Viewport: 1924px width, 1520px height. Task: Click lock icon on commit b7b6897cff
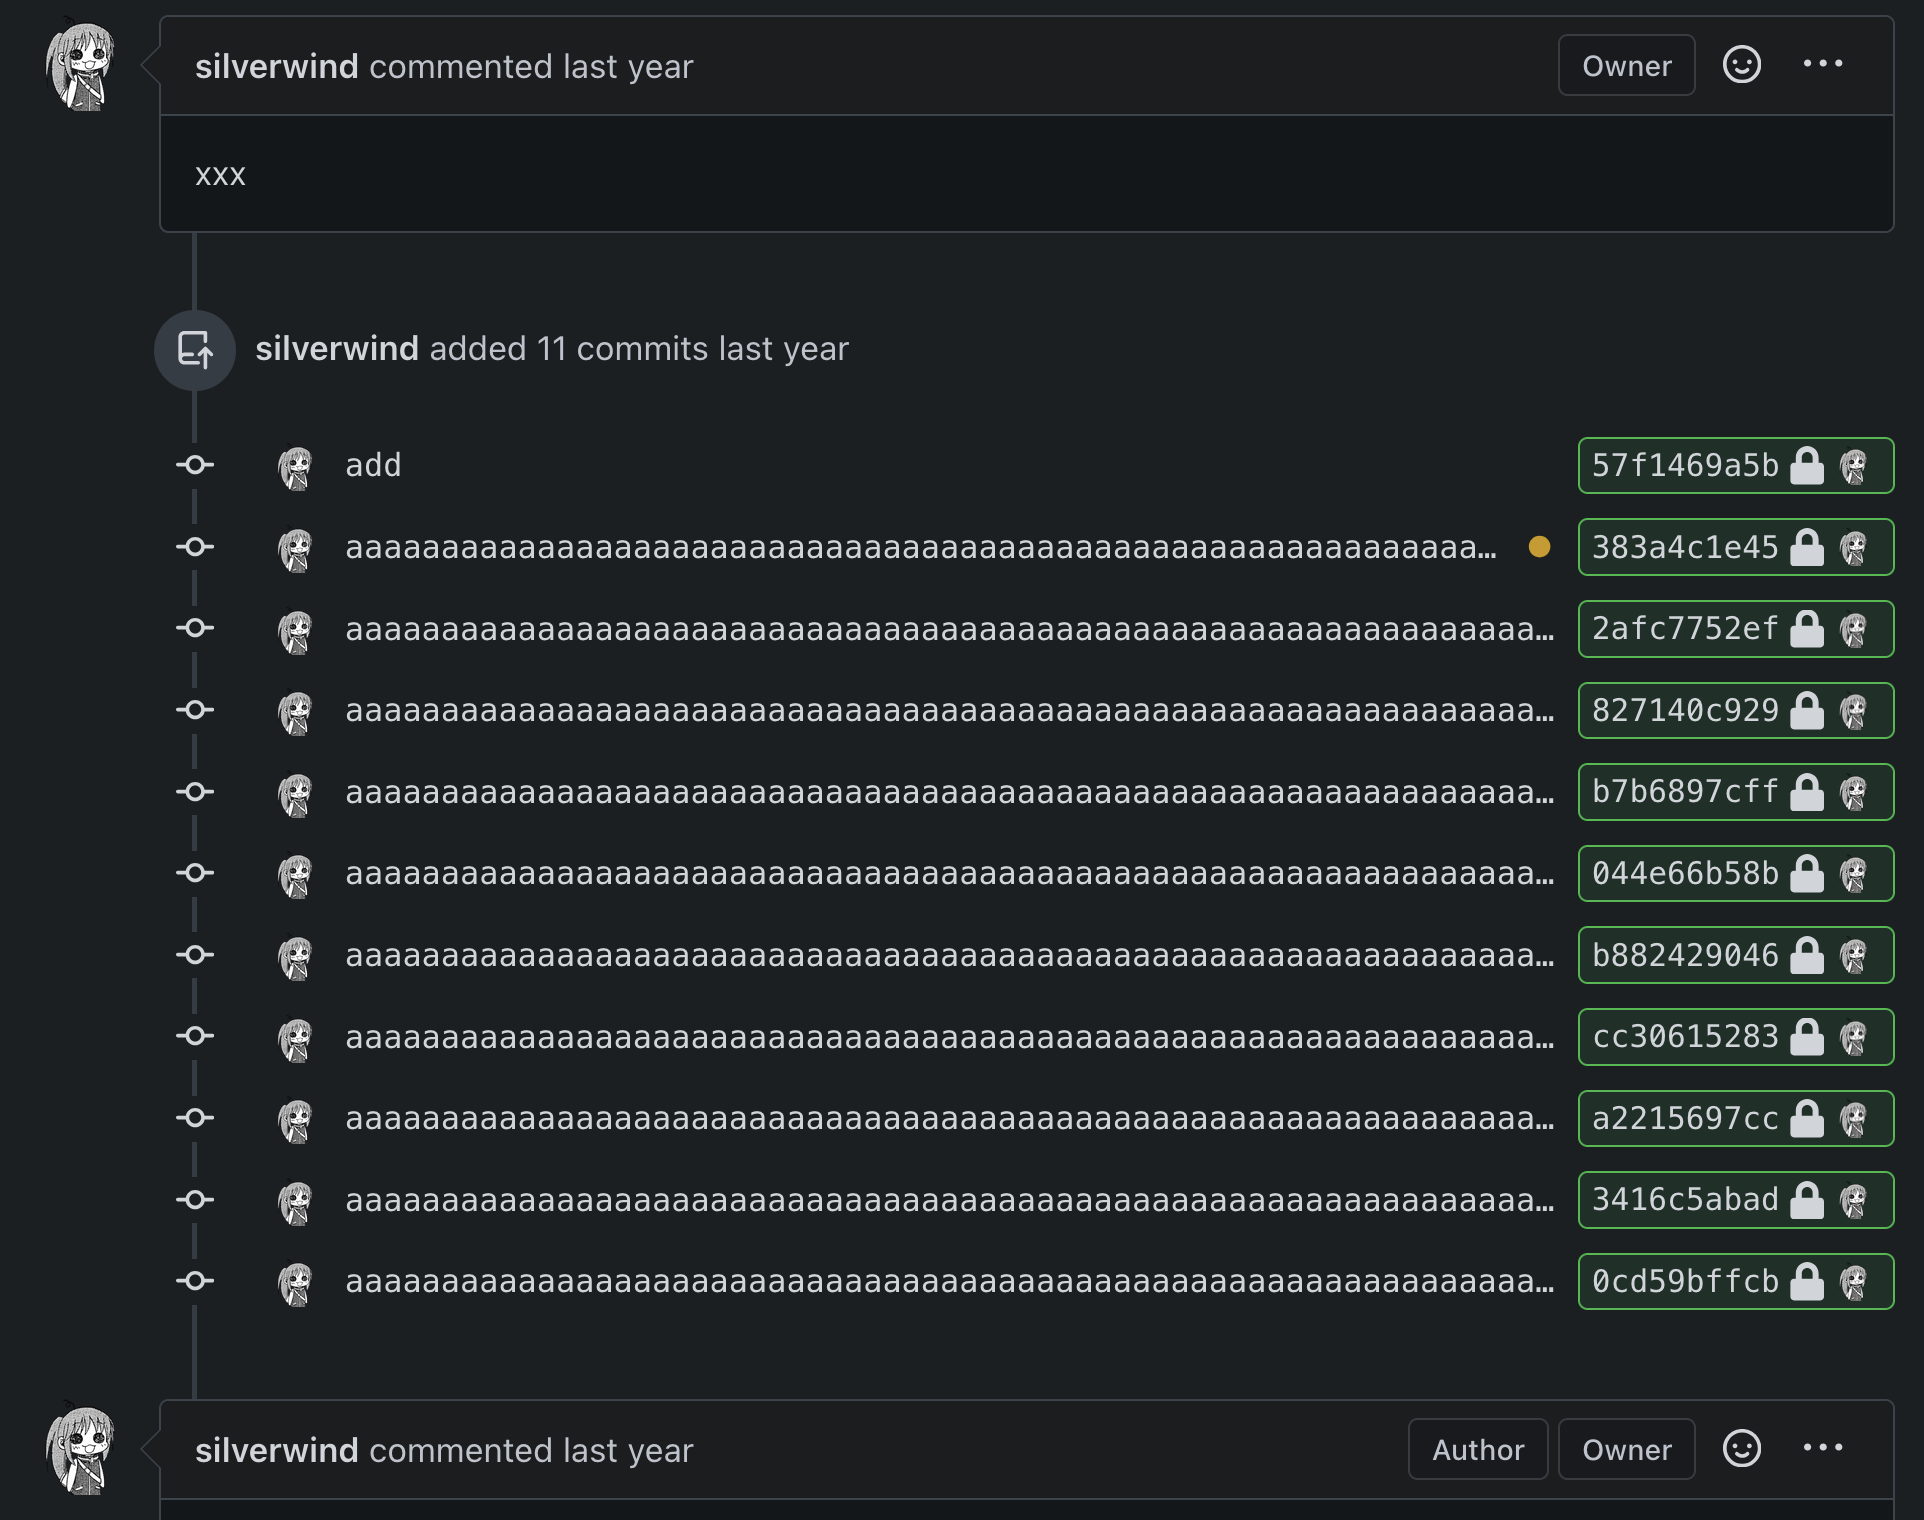1806,792
